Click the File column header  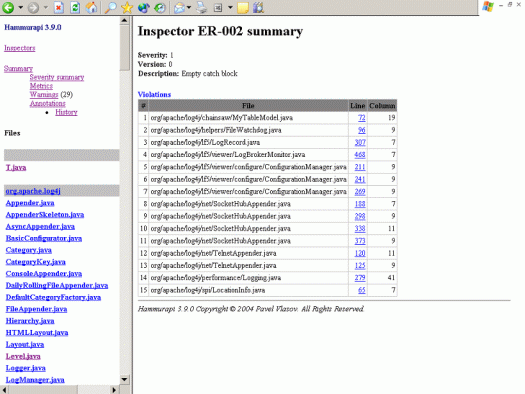tap(248, 106)
